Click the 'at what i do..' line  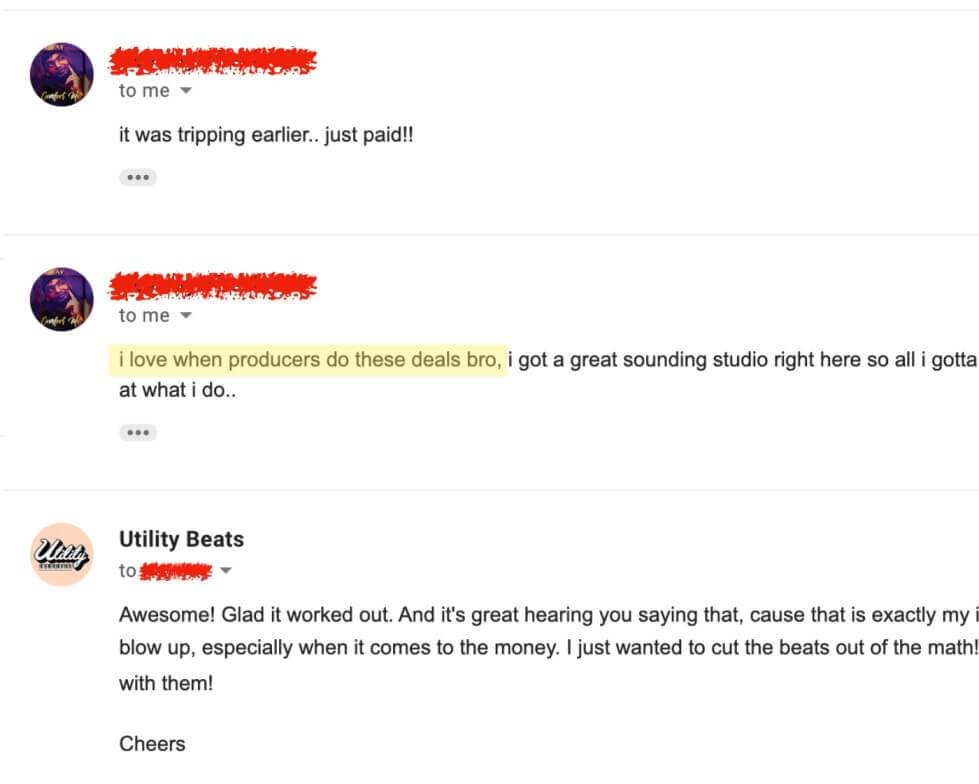(x=177, y=390)
